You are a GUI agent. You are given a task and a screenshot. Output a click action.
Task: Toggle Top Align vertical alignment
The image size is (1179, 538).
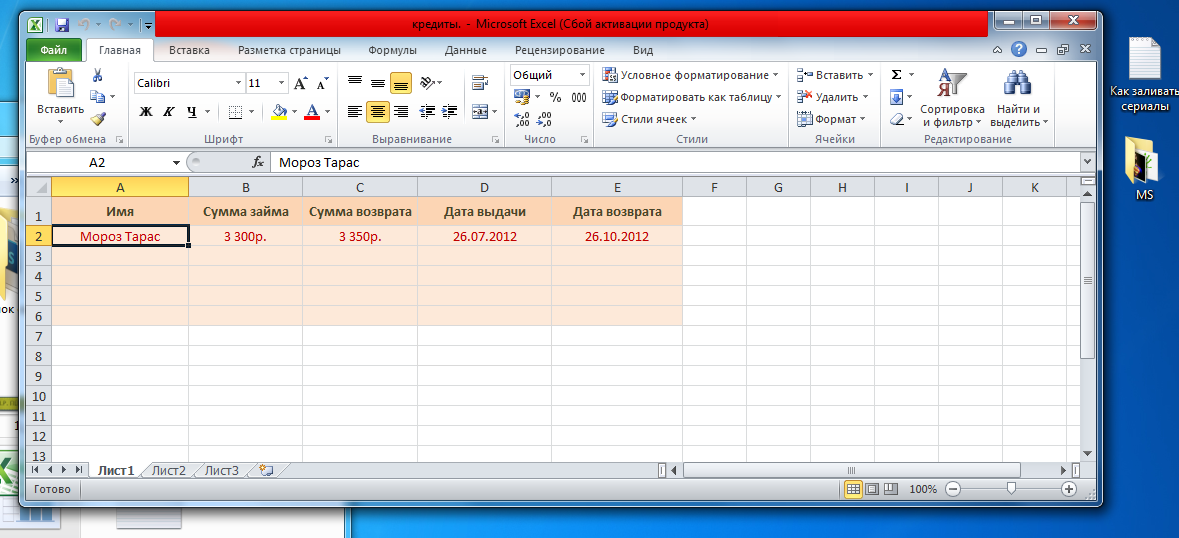[x=355, y=82]
